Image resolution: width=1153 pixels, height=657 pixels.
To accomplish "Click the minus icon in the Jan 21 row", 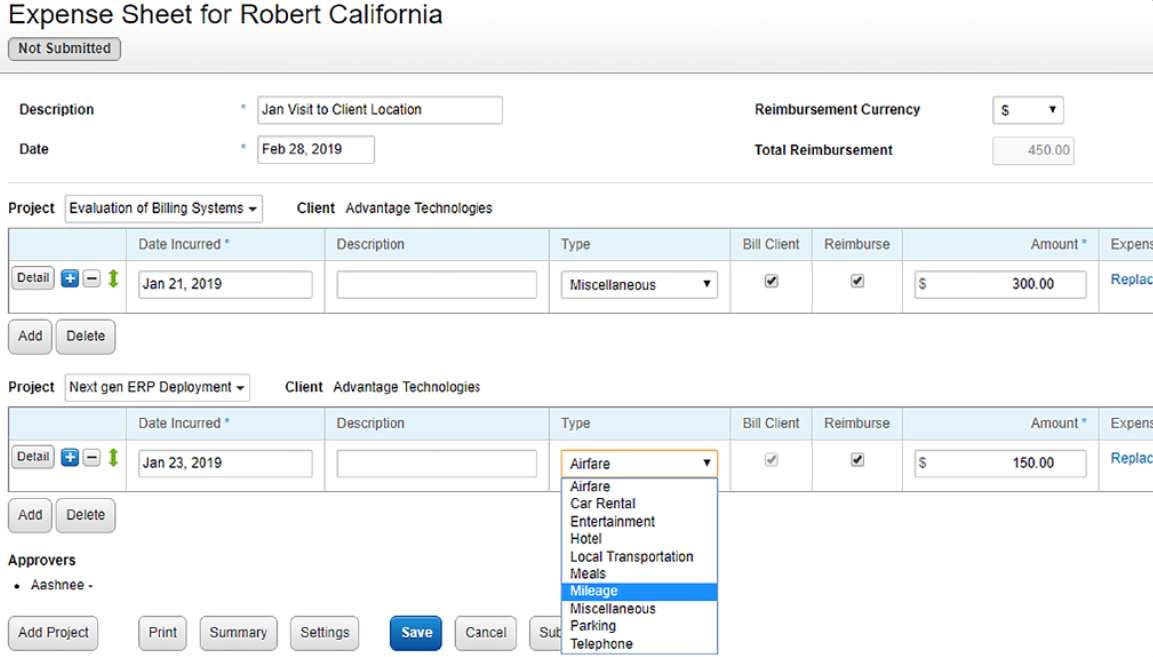I will [x=91, y=279].
